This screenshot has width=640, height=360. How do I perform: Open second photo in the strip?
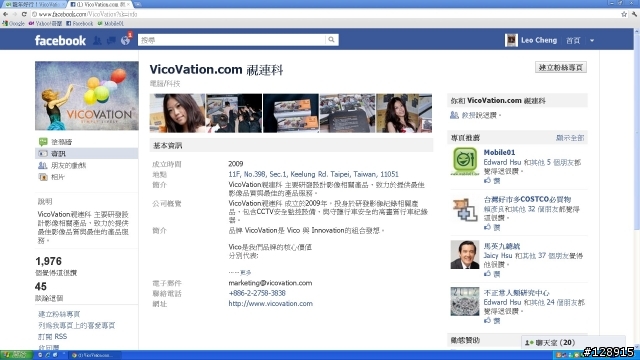click(234, 113)
